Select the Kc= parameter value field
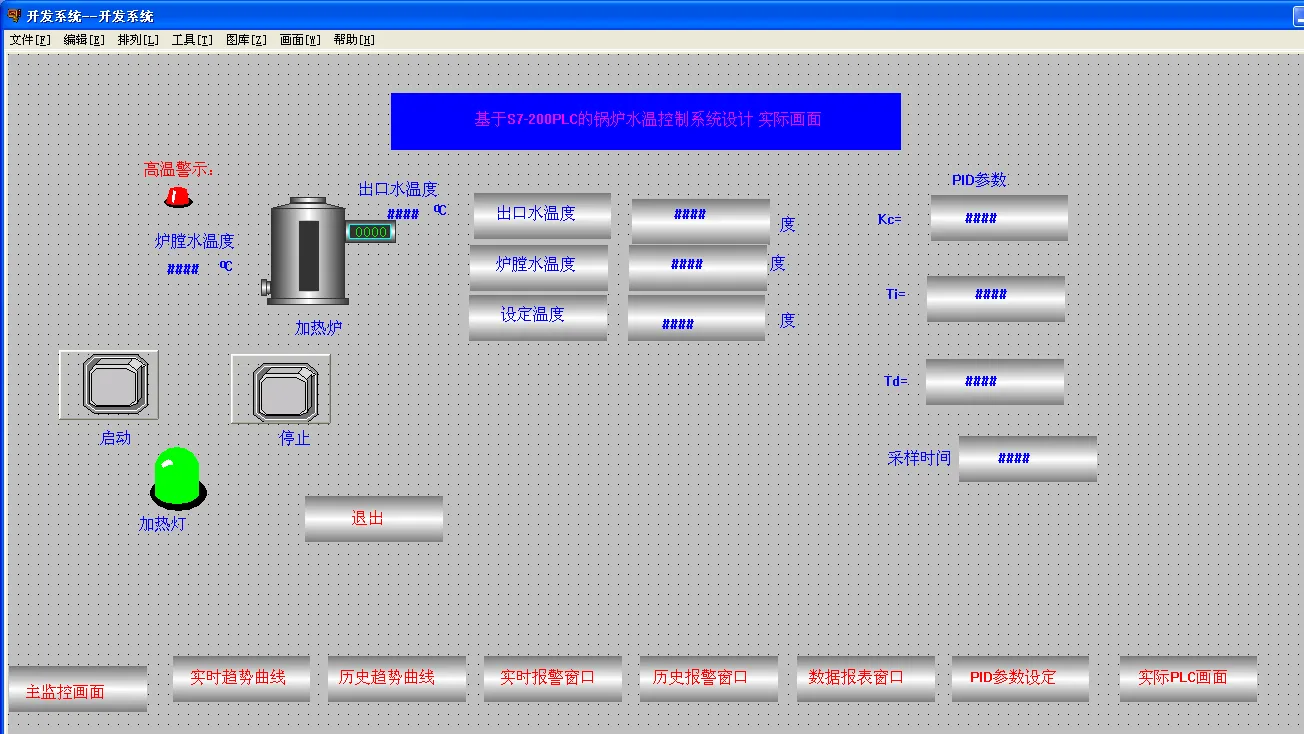Viewport: 1304px width, 734px height. pos(1000,218)
